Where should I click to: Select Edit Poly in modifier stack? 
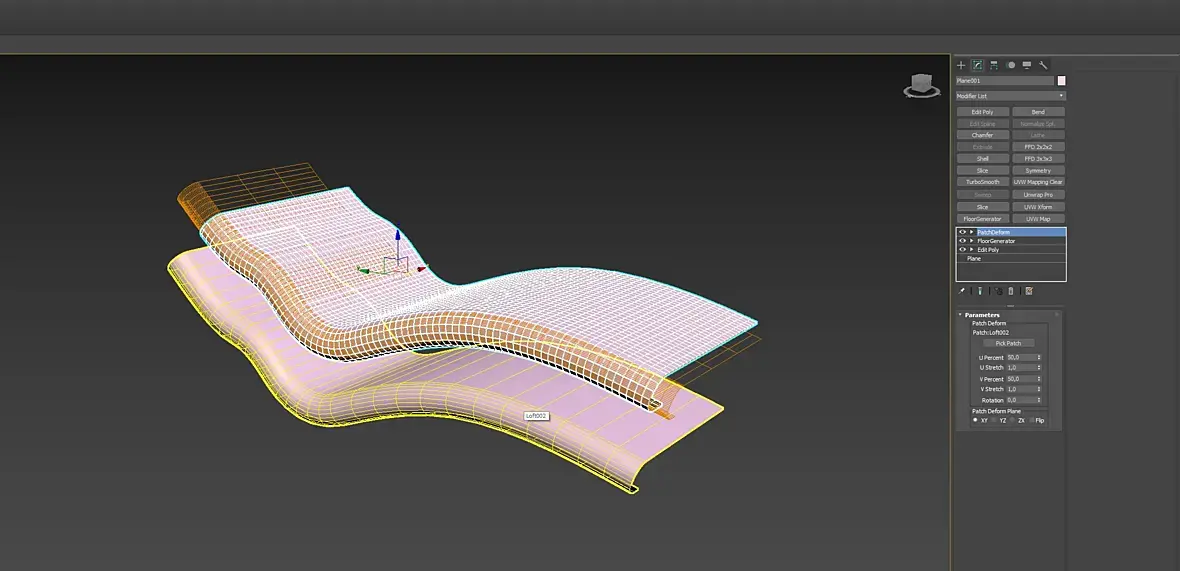(x=988, y=249)
